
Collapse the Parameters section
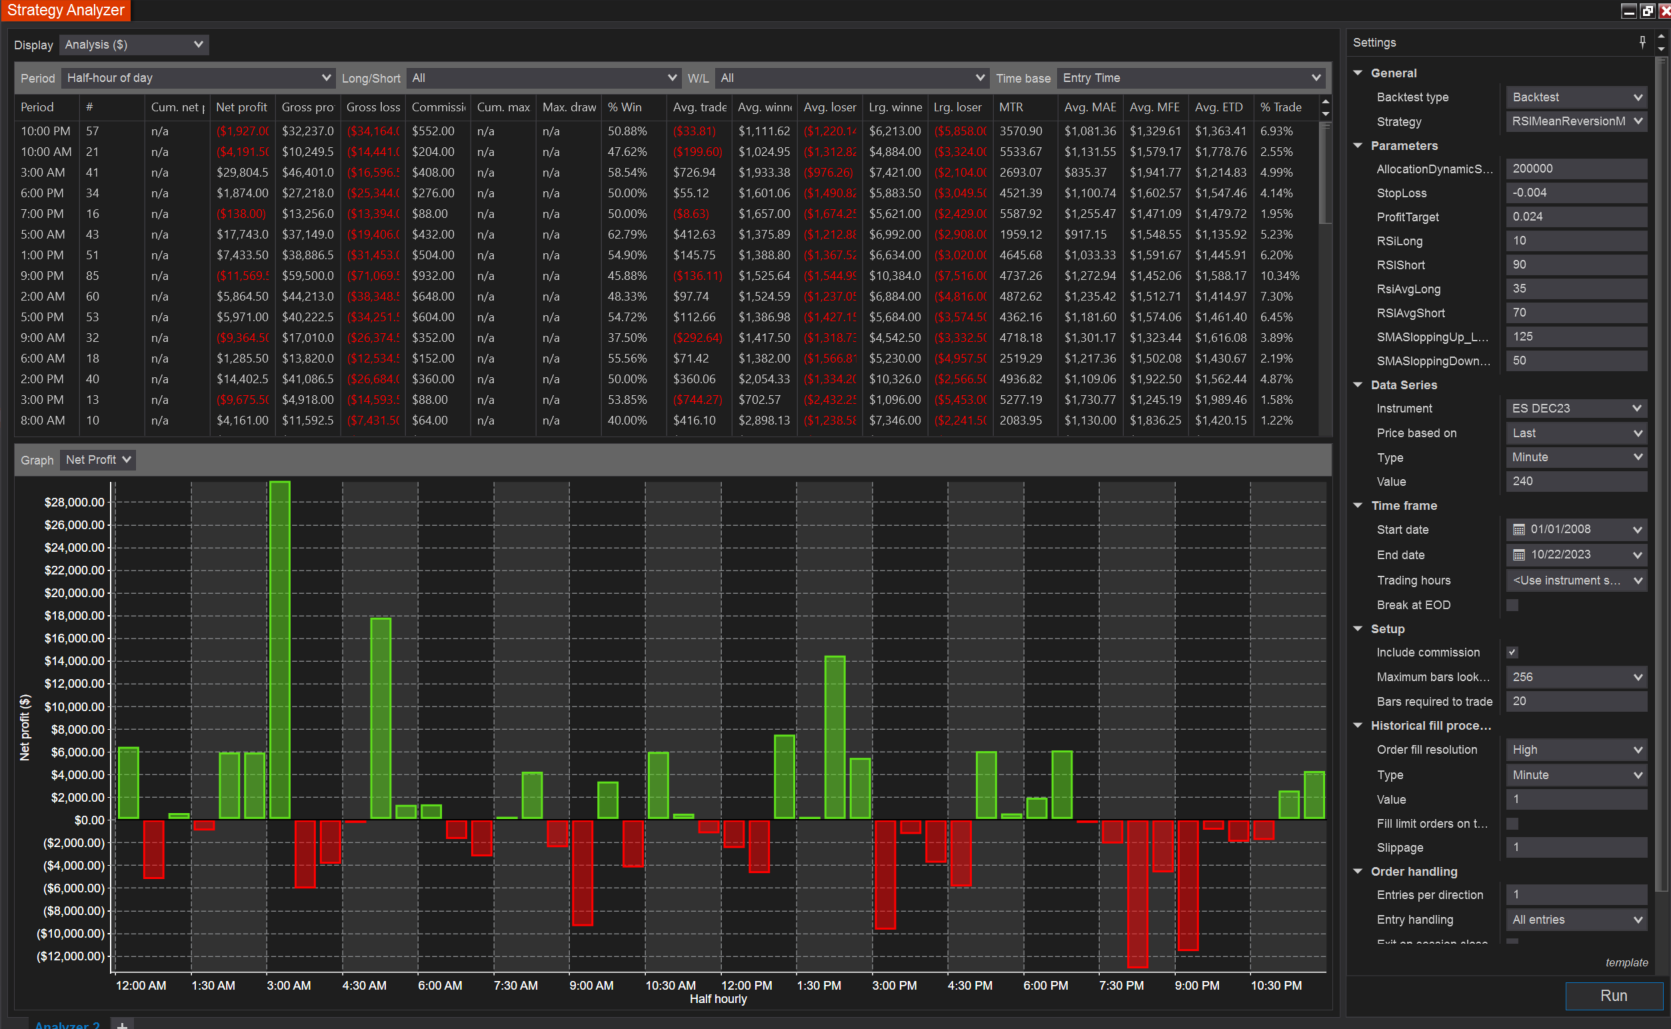click(1358, 146)
